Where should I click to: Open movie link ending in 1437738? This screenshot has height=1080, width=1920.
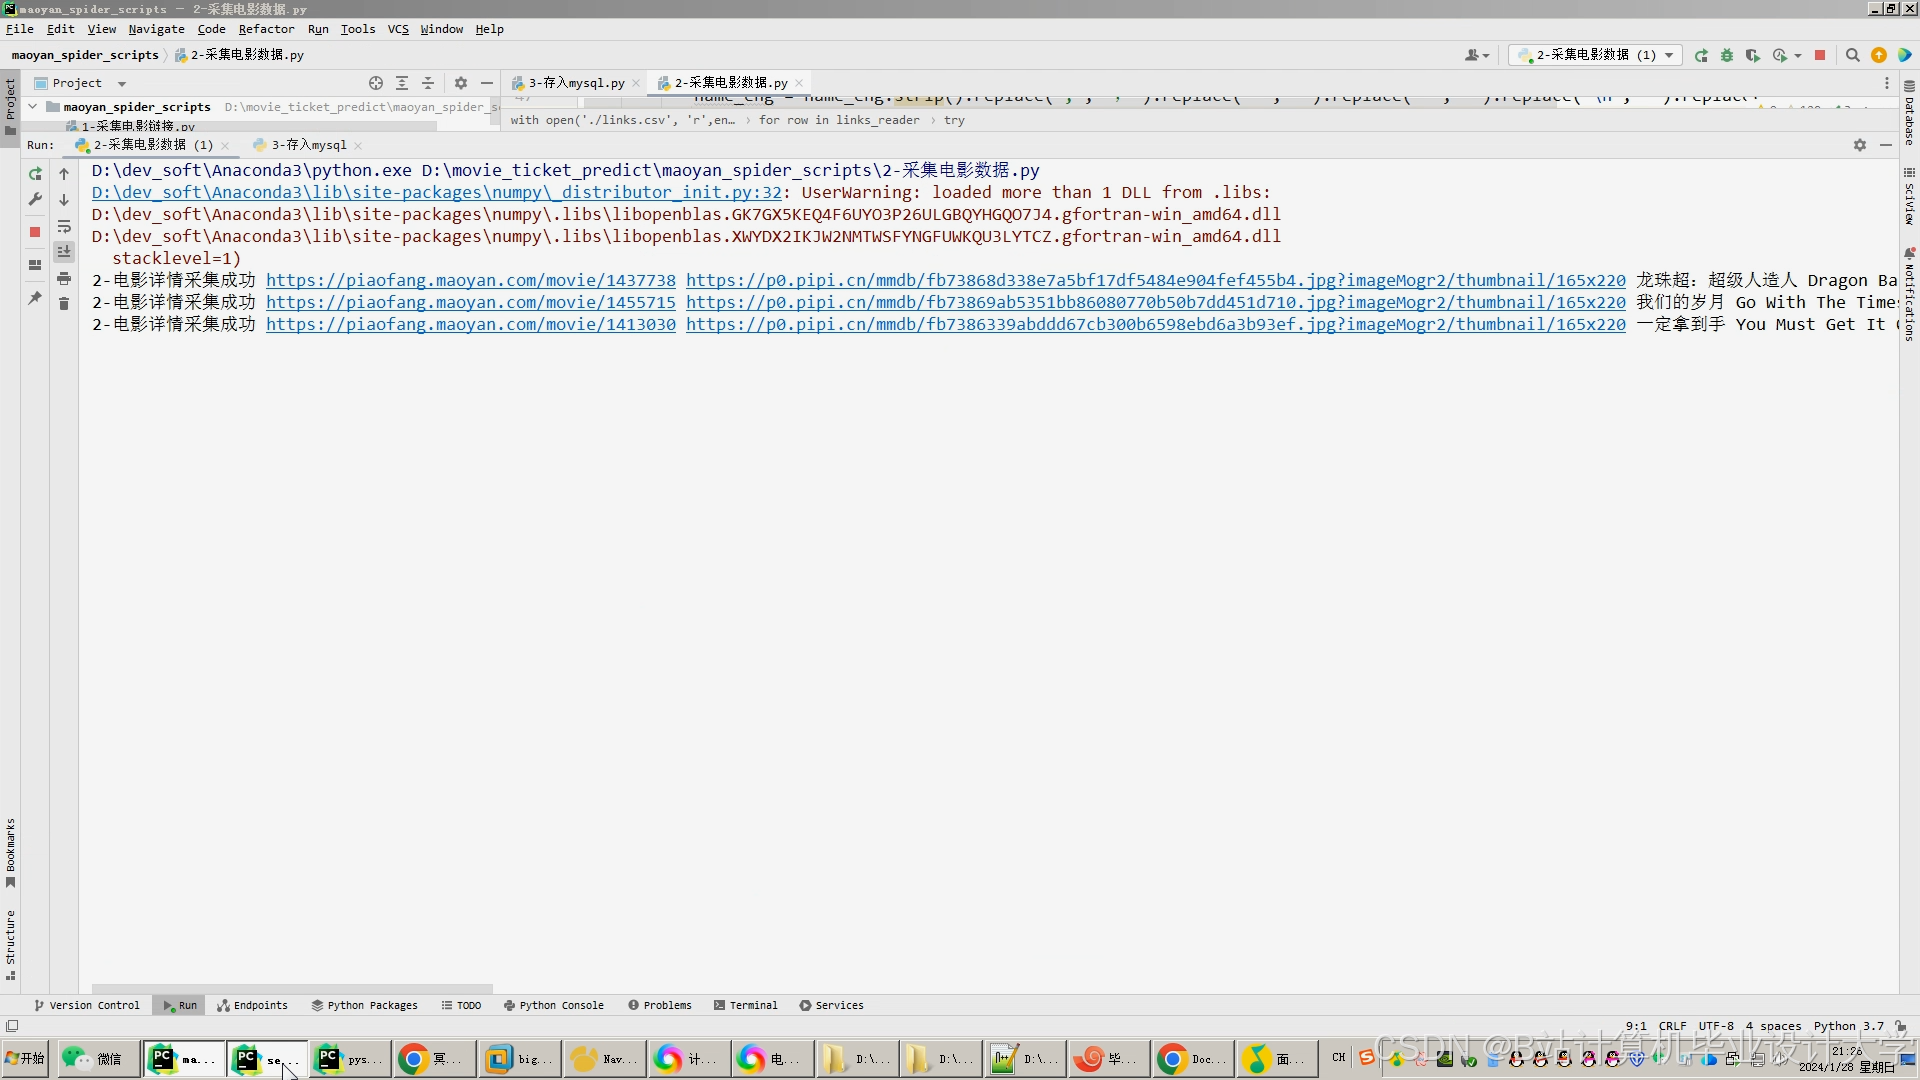[x=470, y=281]
